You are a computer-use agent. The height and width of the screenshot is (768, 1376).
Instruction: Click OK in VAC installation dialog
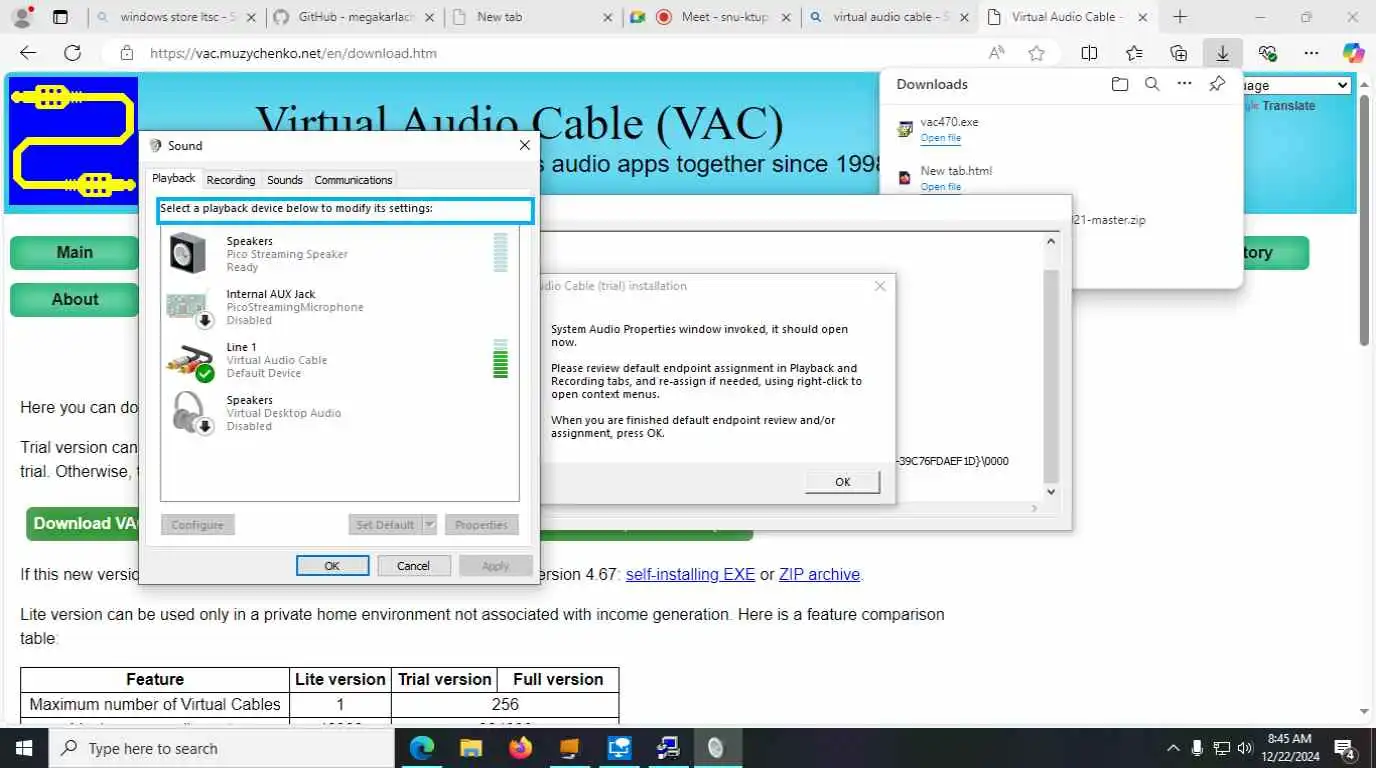(843, 482)
